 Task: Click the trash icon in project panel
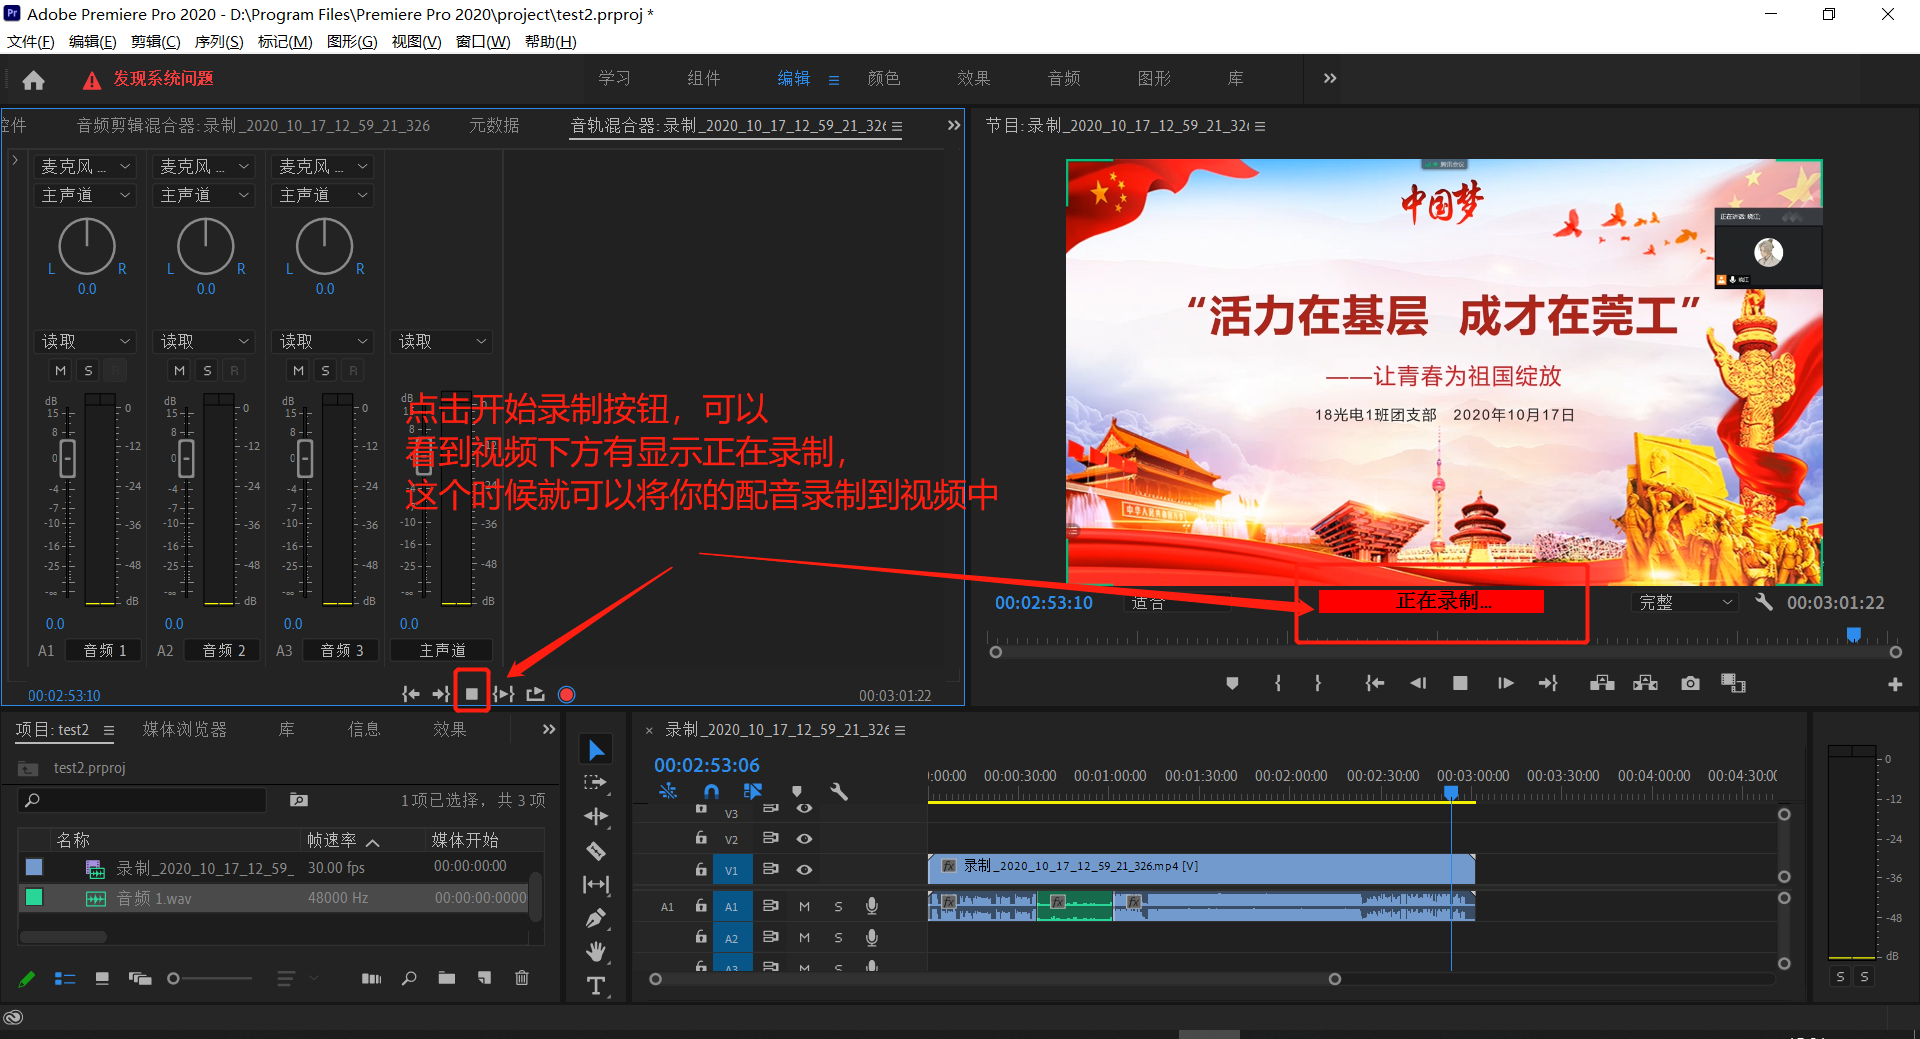[521, 978]
